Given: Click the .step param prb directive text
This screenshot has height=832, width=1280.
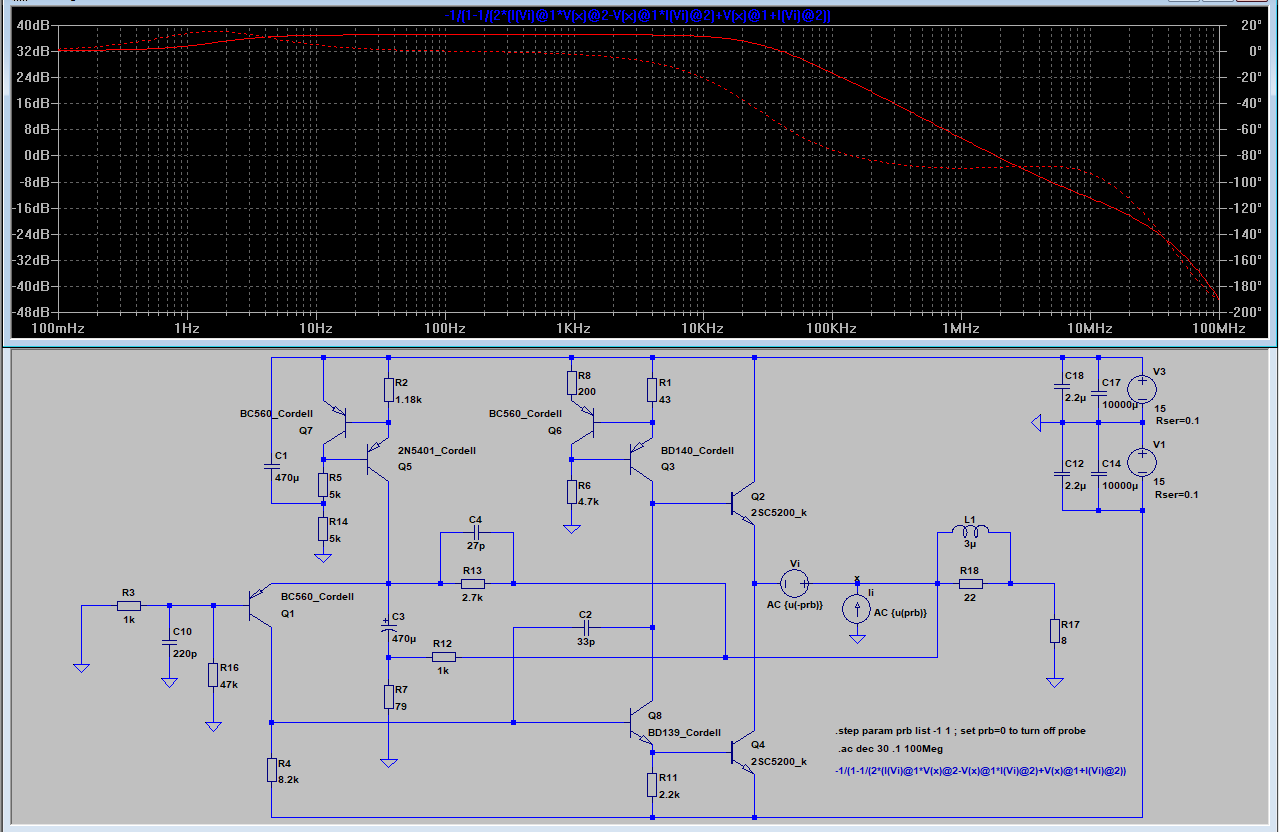Looking at the screenshot, I should coord(961,731).
